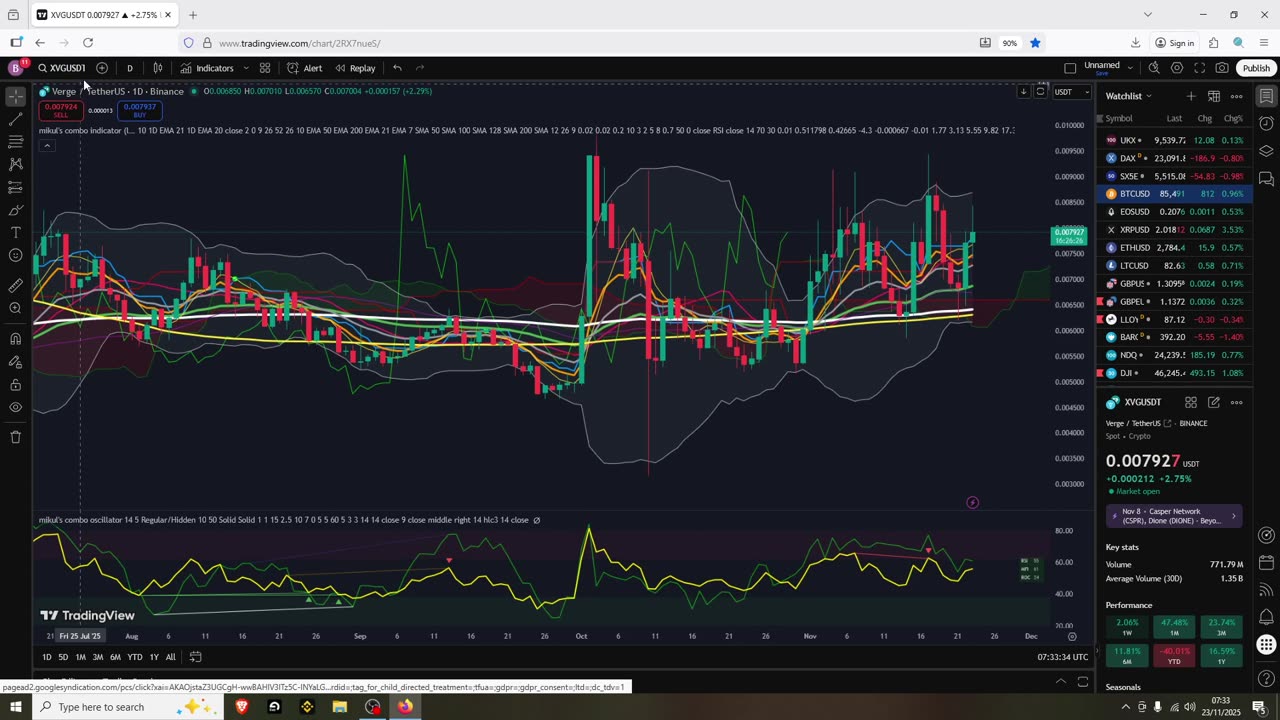Open time axis settings gear icon

tap(1072, 636)
